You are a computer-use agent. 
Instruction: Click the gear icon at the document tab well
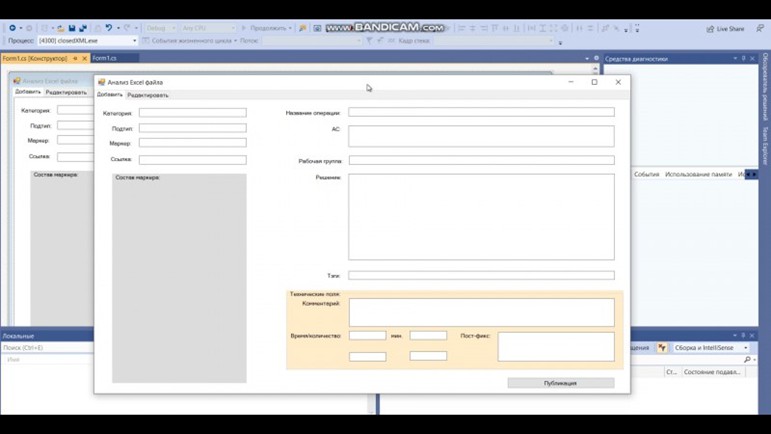[x=596, y=58]
